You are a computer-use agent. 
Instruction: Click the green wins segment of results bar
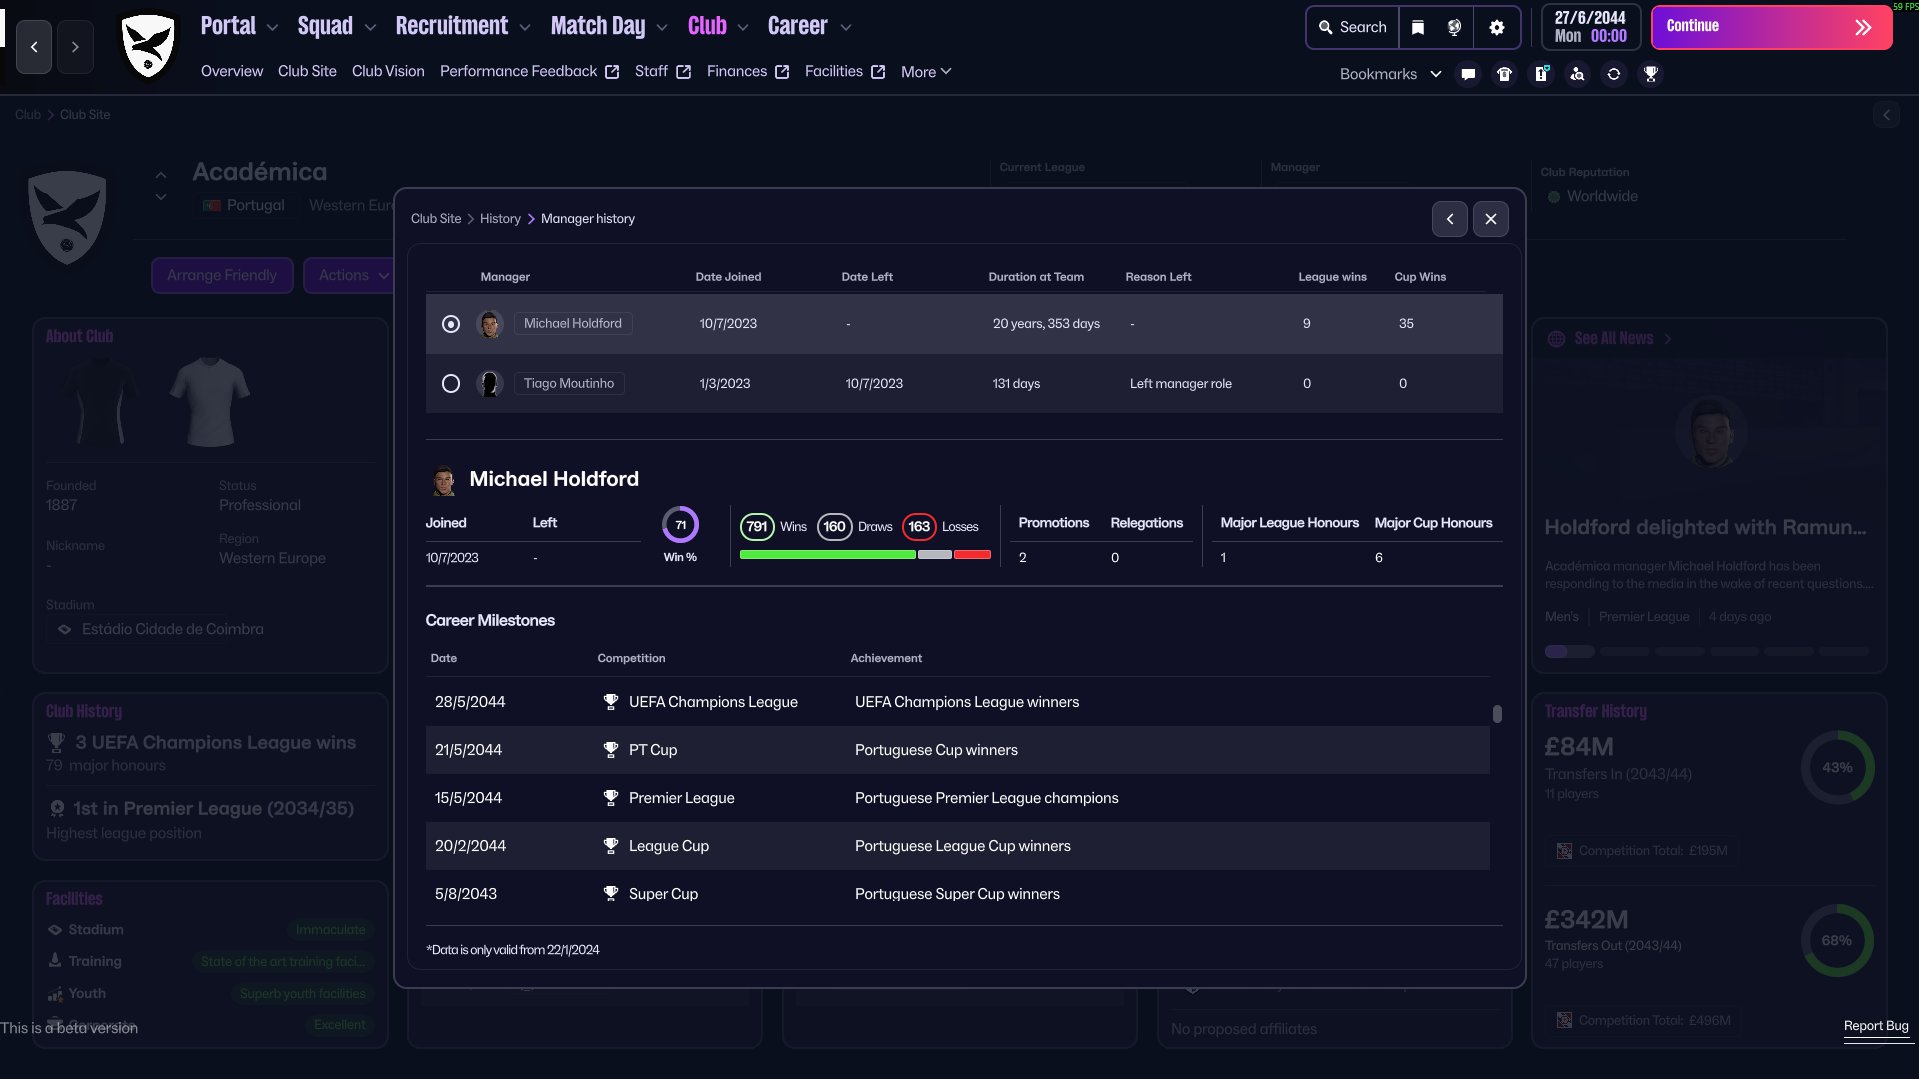(x=828, y=555)
